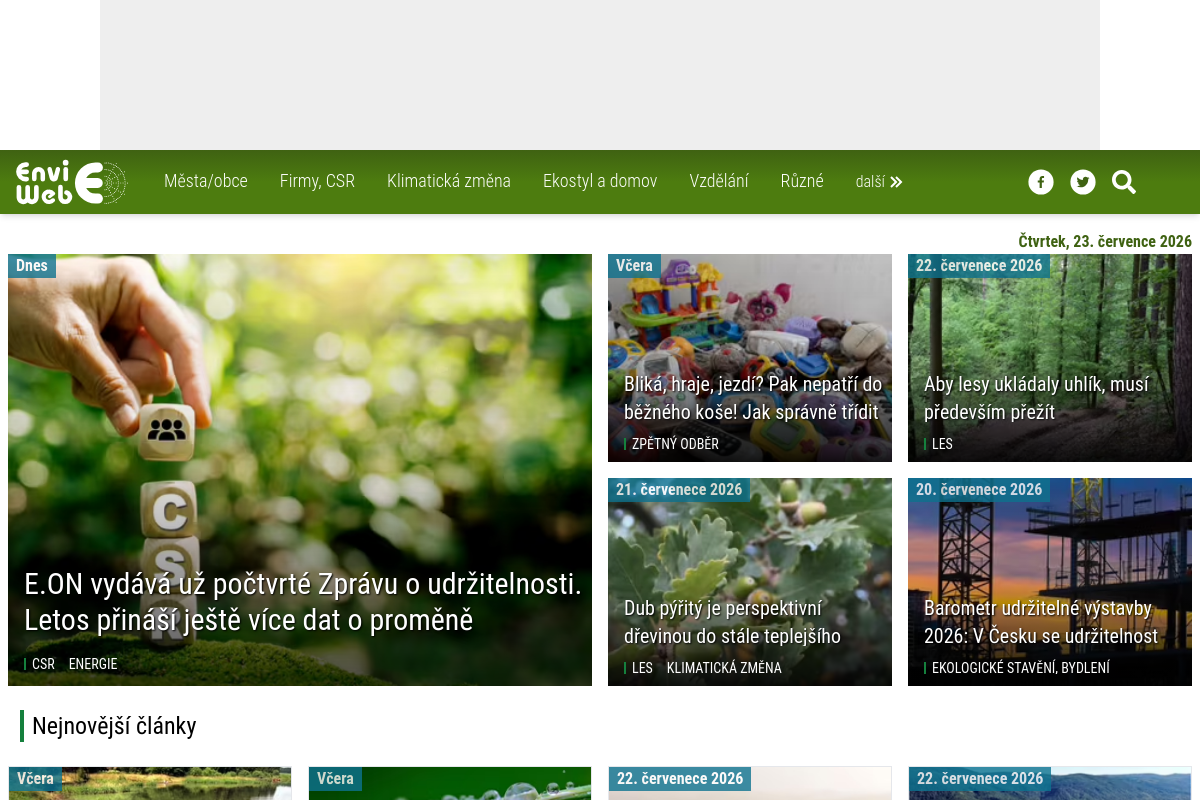
Task: Open the EnviWeb logo homepage link
Action: 72,182
